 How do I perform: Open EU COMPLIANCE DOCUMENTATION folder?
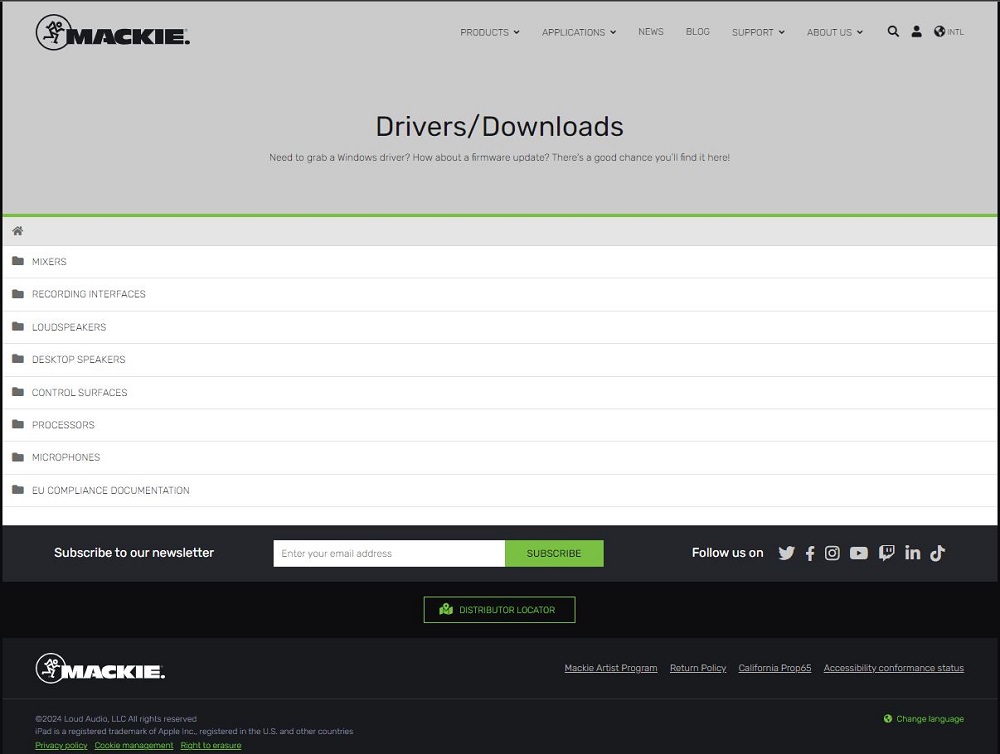[x=499, y=491]
